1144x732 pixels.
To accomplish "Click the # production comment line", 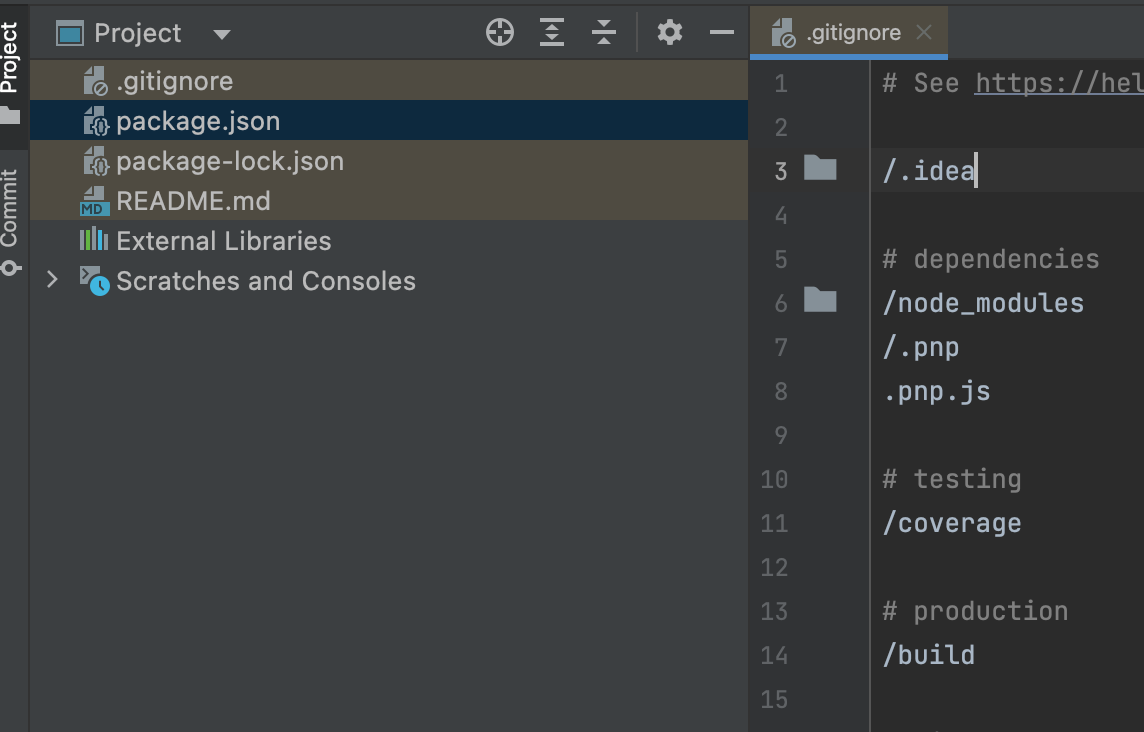I will click(x=975, y=611).
